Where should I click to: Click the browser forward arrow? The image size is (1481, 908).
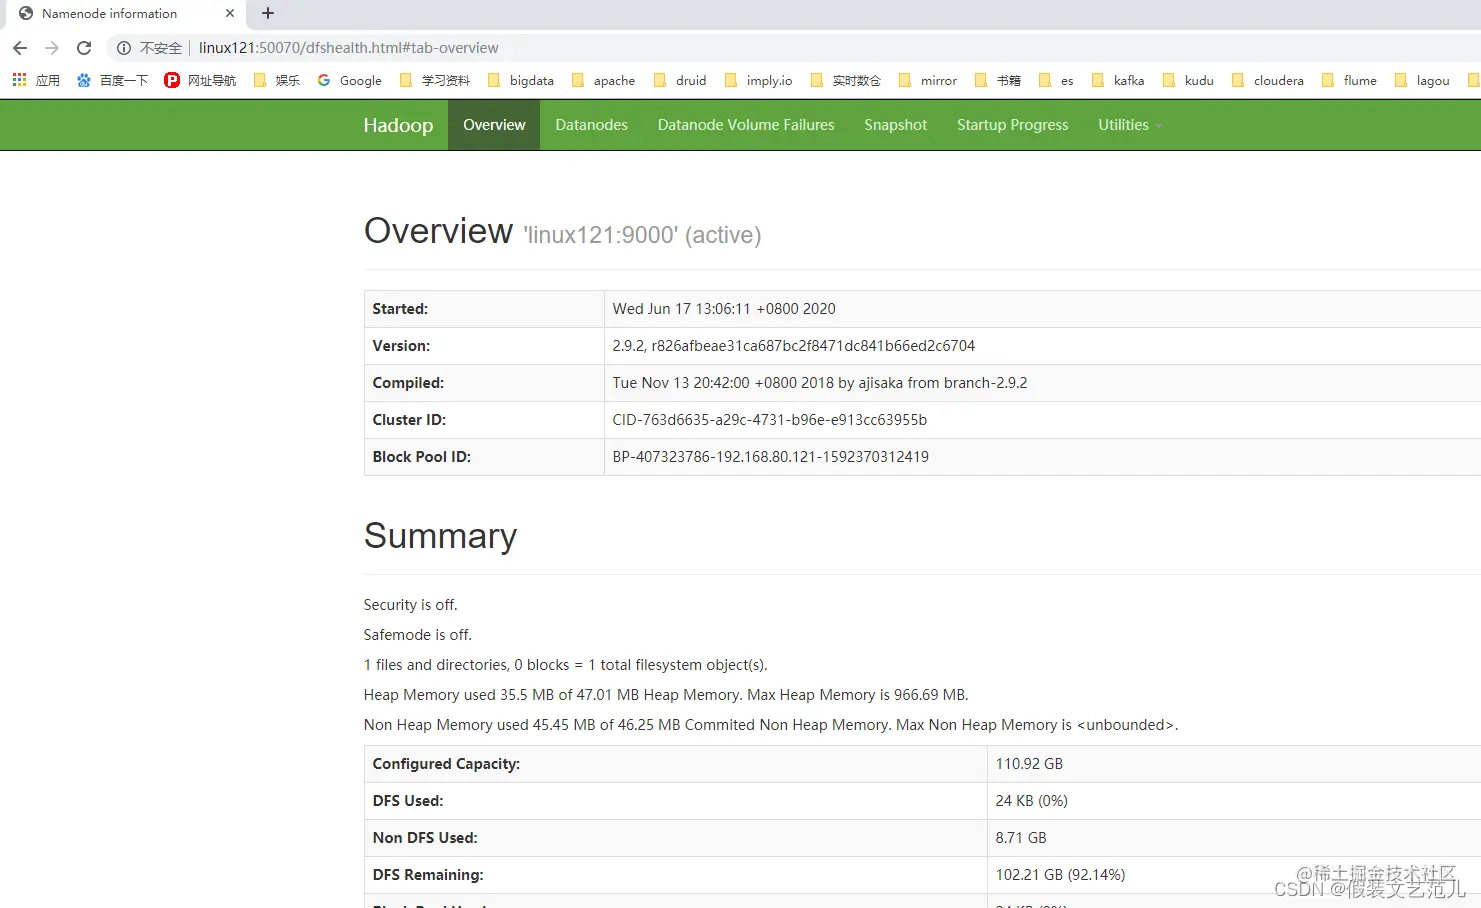point(52,48)
